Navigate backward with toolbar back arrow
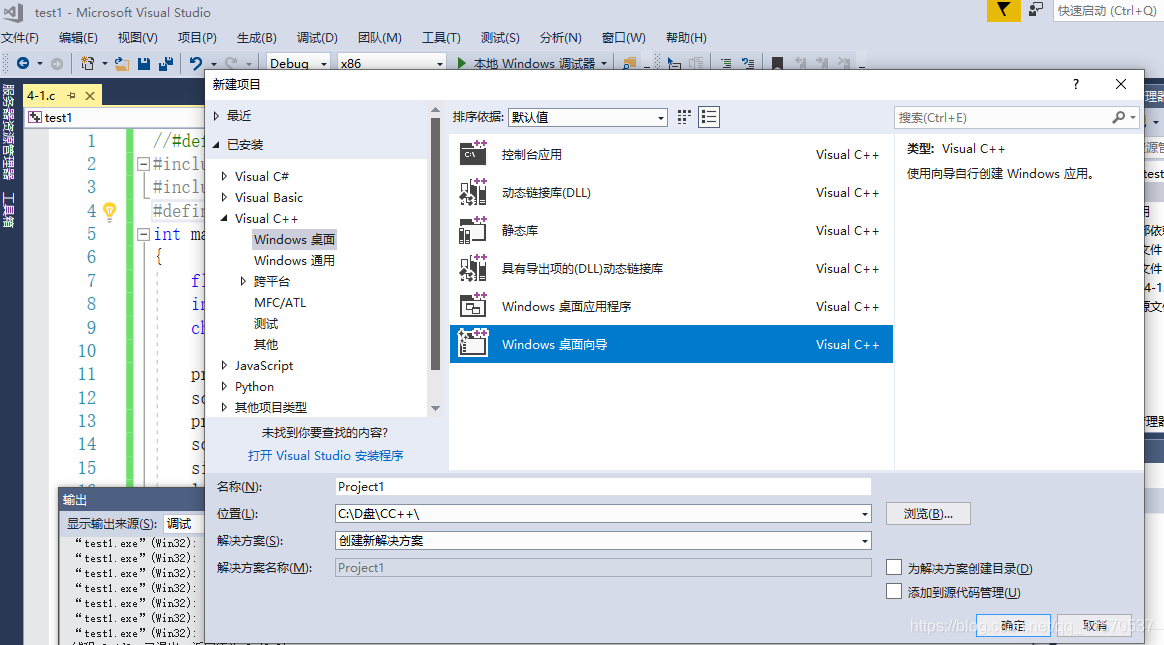 click(22, 64)
